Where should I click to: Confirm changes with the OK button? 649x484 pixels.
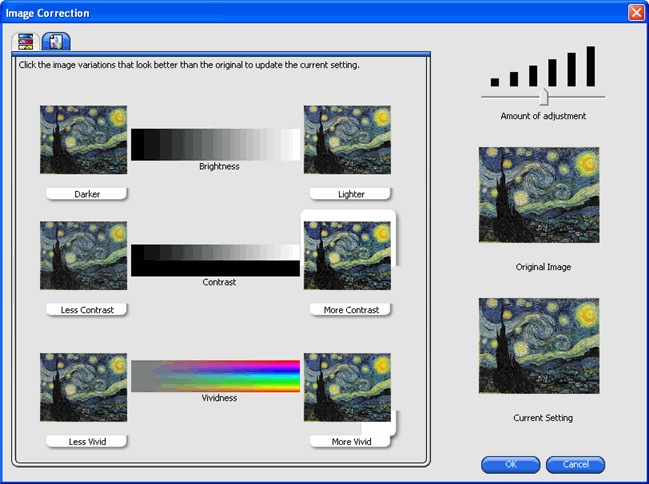[x=511, y=465]
